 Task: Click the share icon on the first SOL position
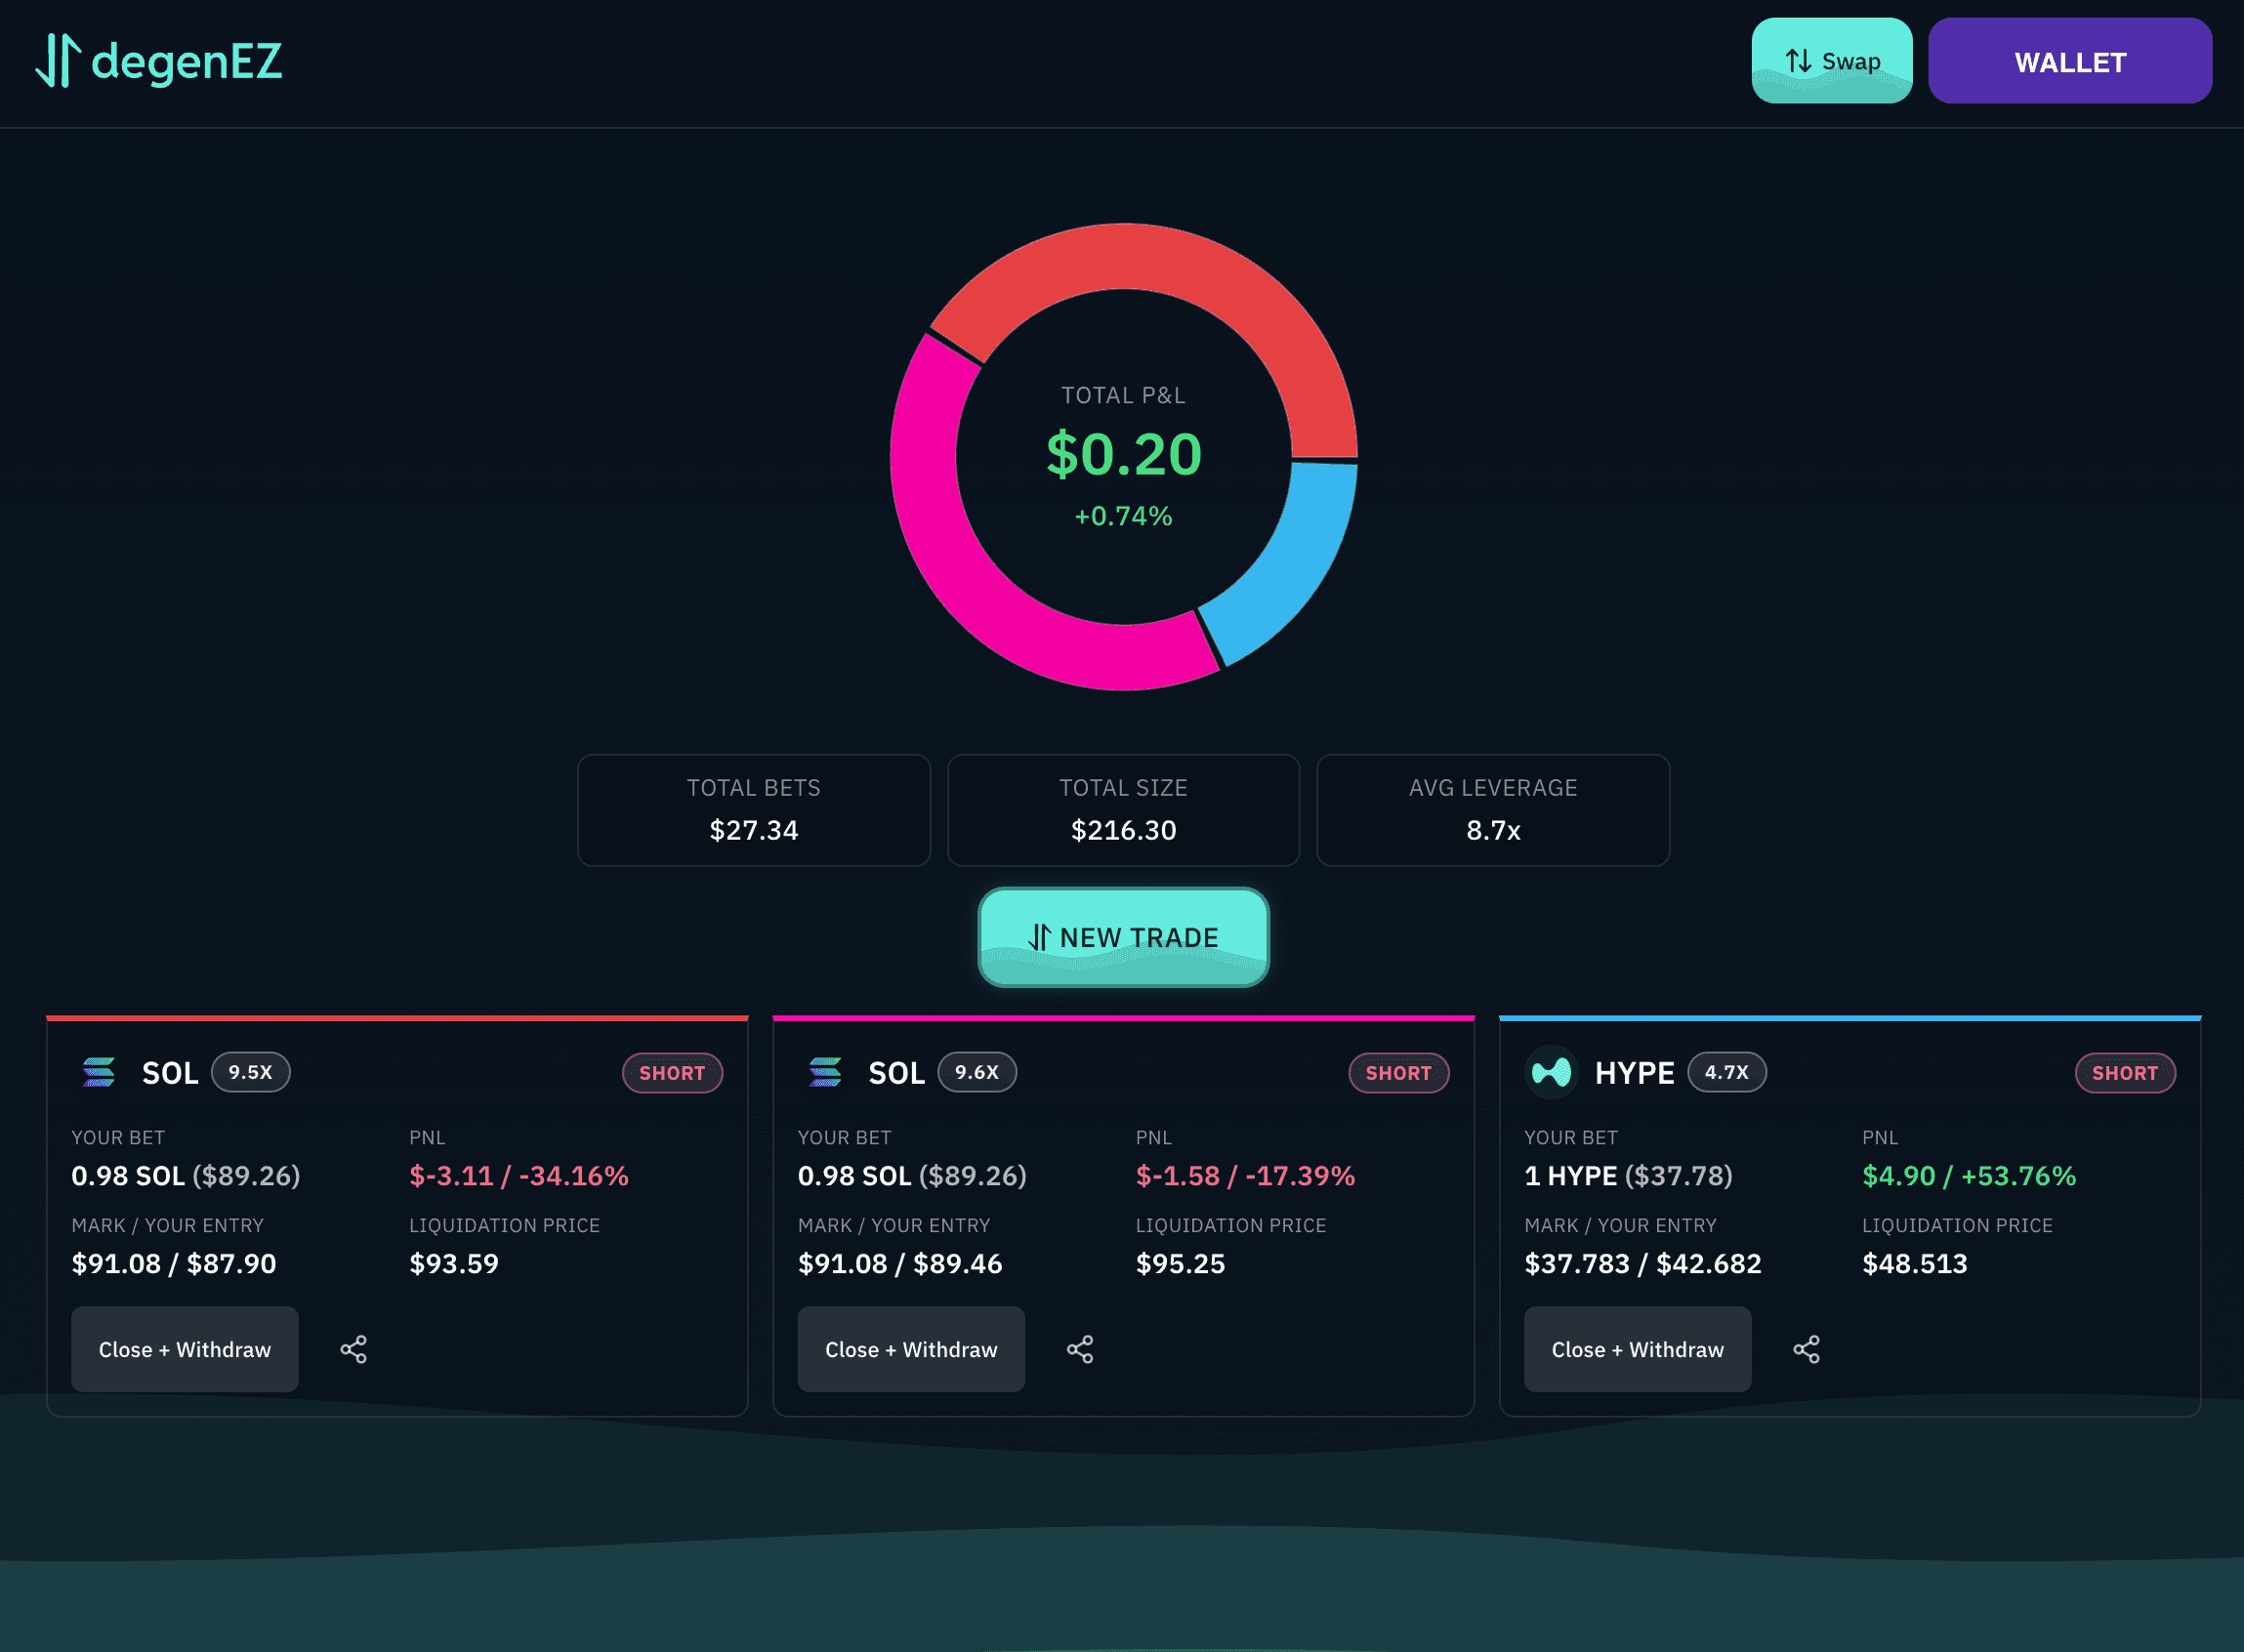pyautogui.click(x=354, y=1349)
